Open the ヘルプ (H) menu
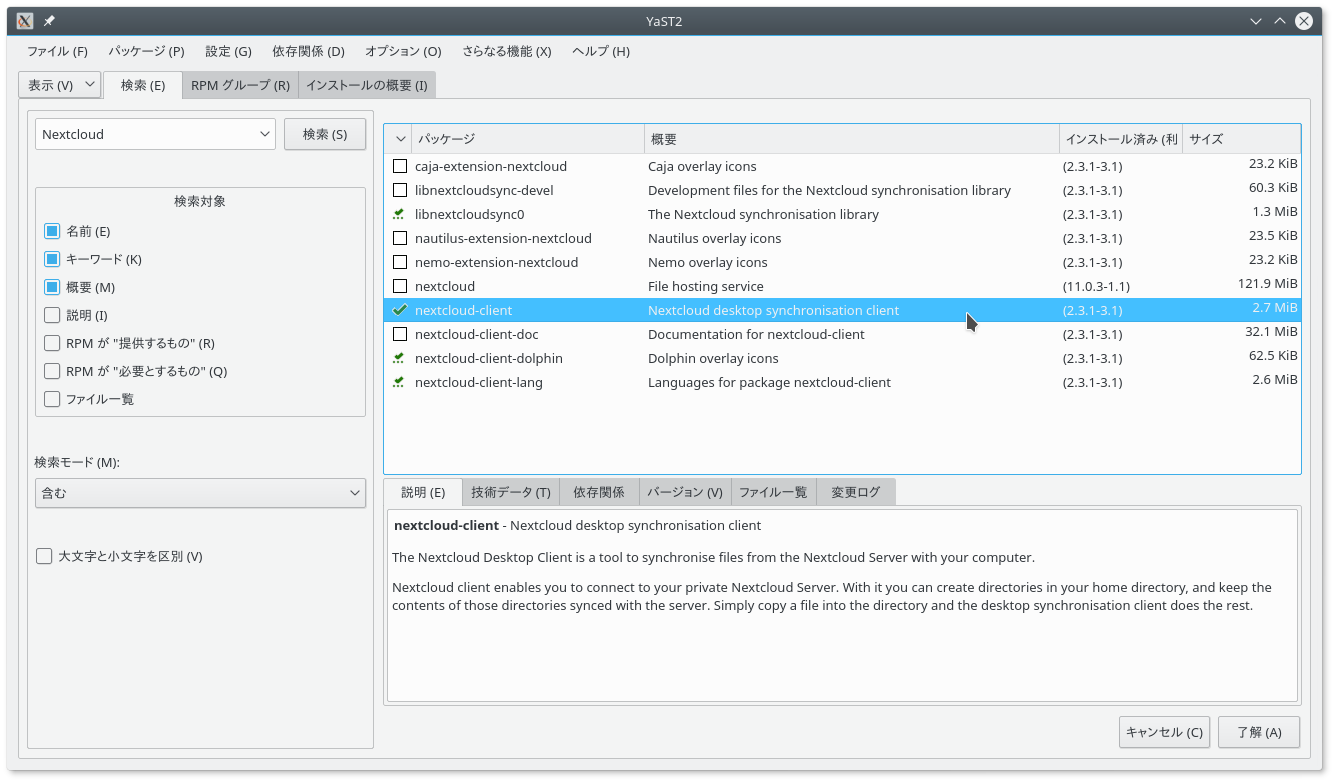This screenshot has height=783, width=1335. point(601,51)
